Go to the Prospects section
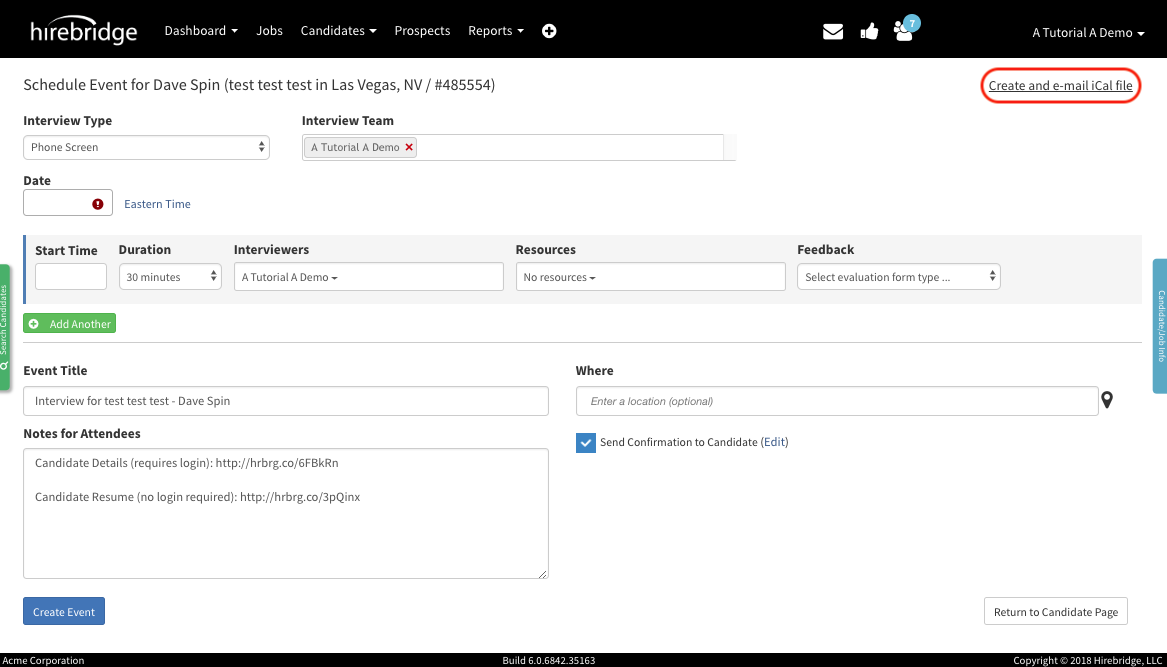Viewport: 1167px width, 667px height. coord(422,31)
